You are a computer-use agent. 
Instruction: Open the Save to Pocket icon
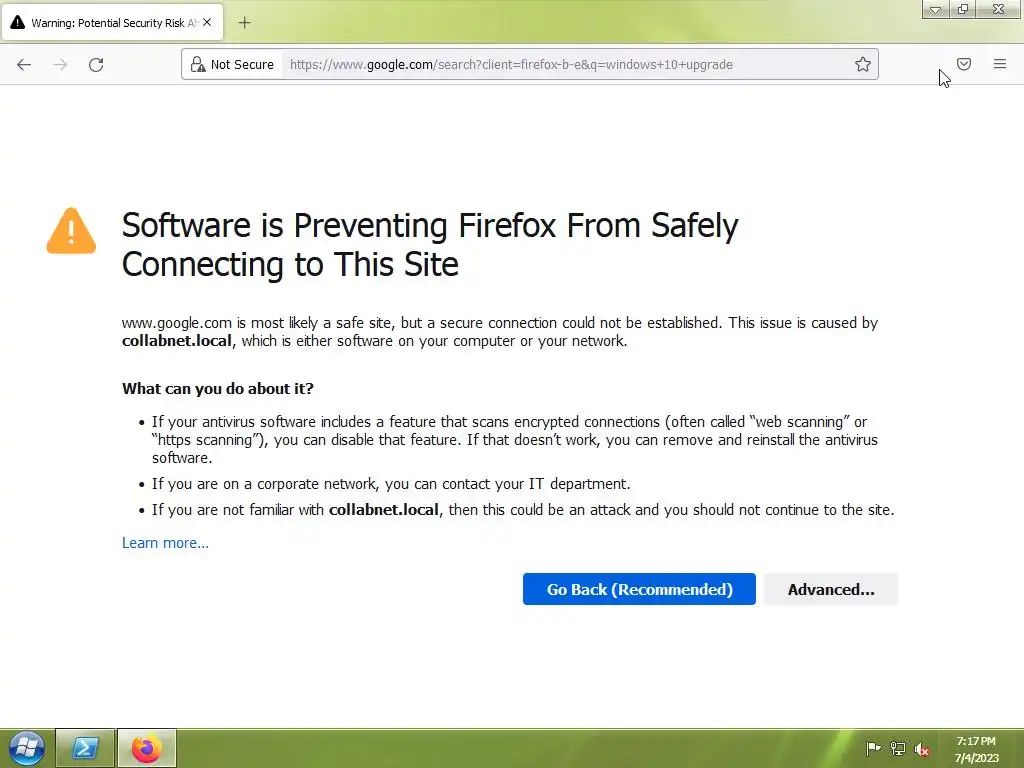click(x=964, y=64)
